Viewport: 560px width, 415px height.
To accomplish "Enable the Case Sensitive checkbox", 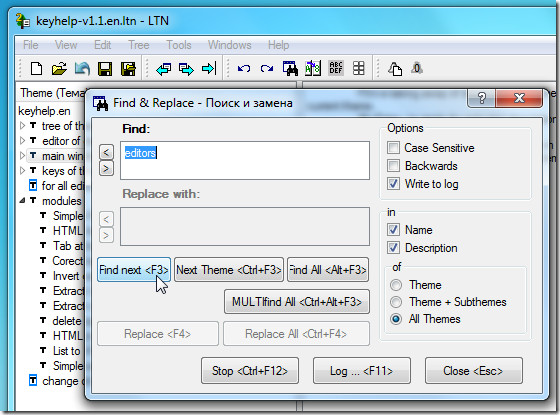I will 393,148.
